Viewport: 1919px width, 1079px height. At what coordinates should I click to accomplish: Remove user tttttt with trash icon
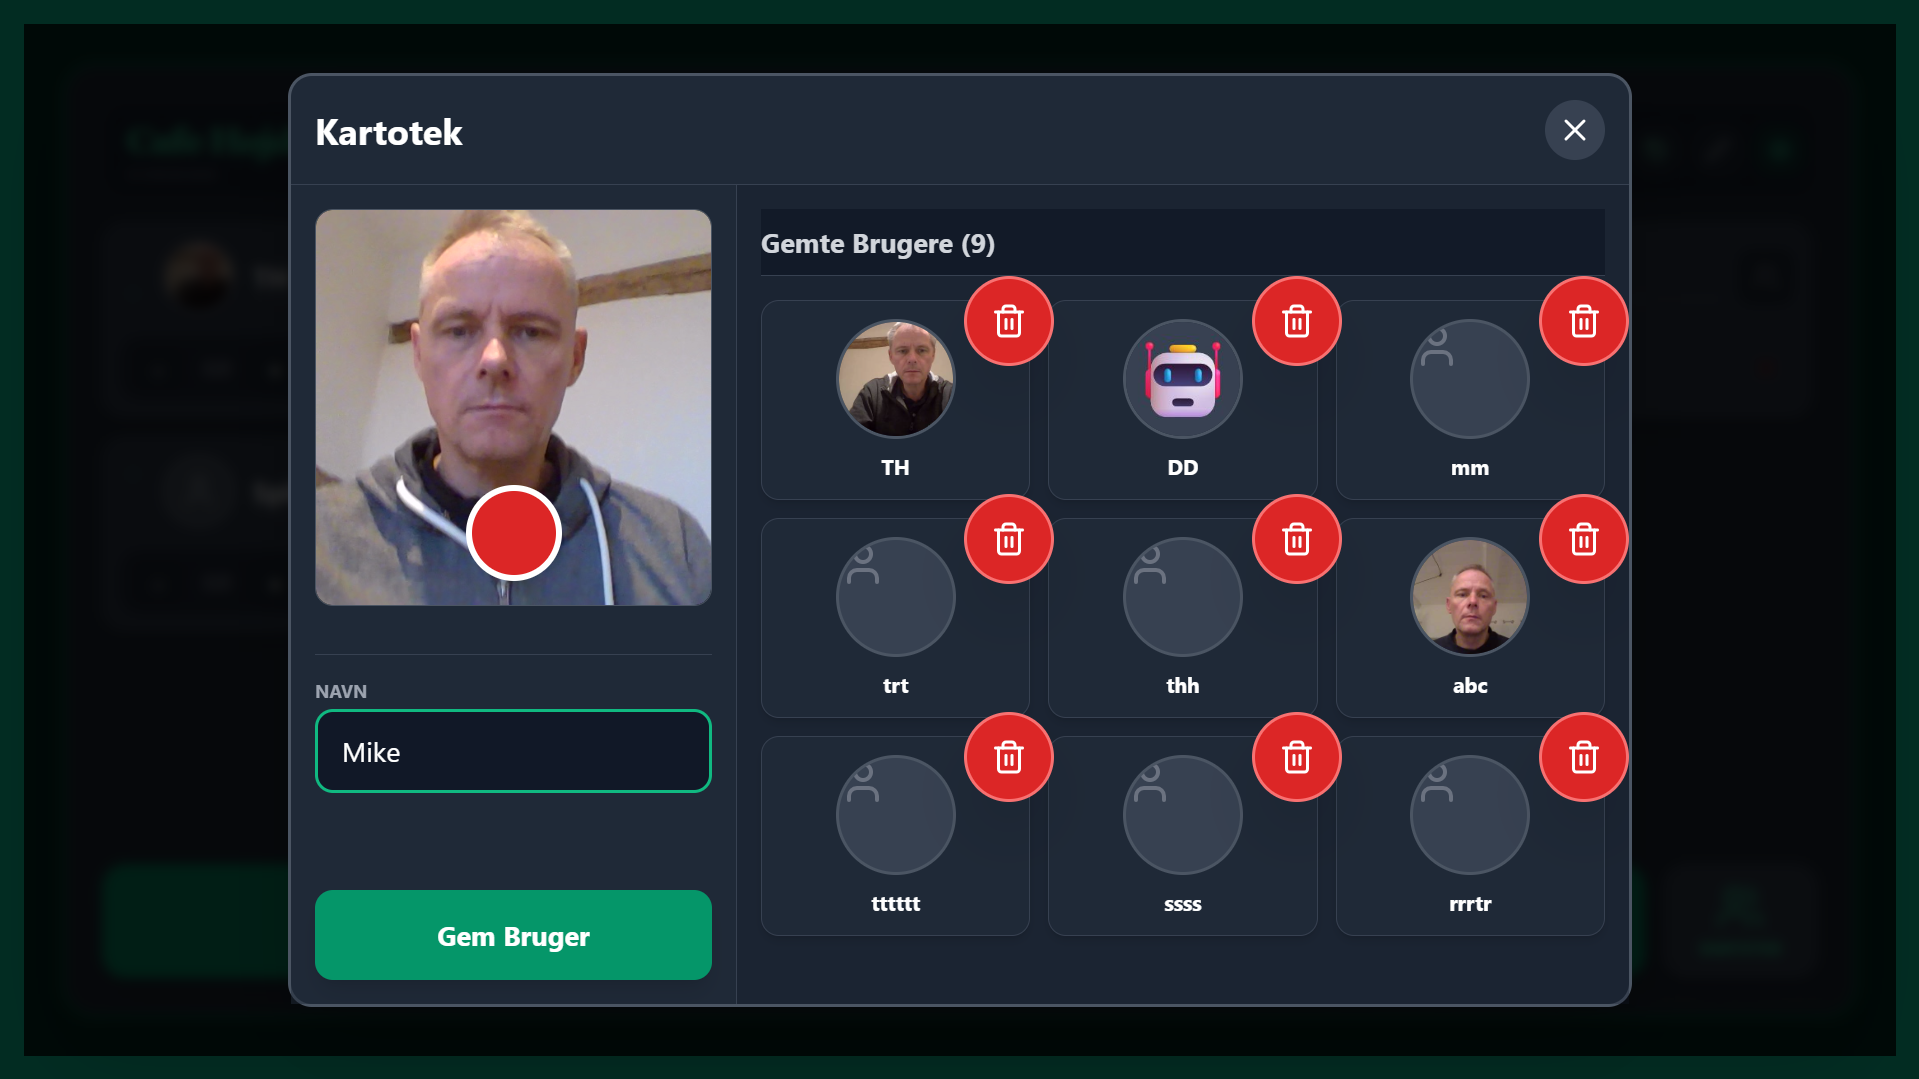coord(1008,757)
